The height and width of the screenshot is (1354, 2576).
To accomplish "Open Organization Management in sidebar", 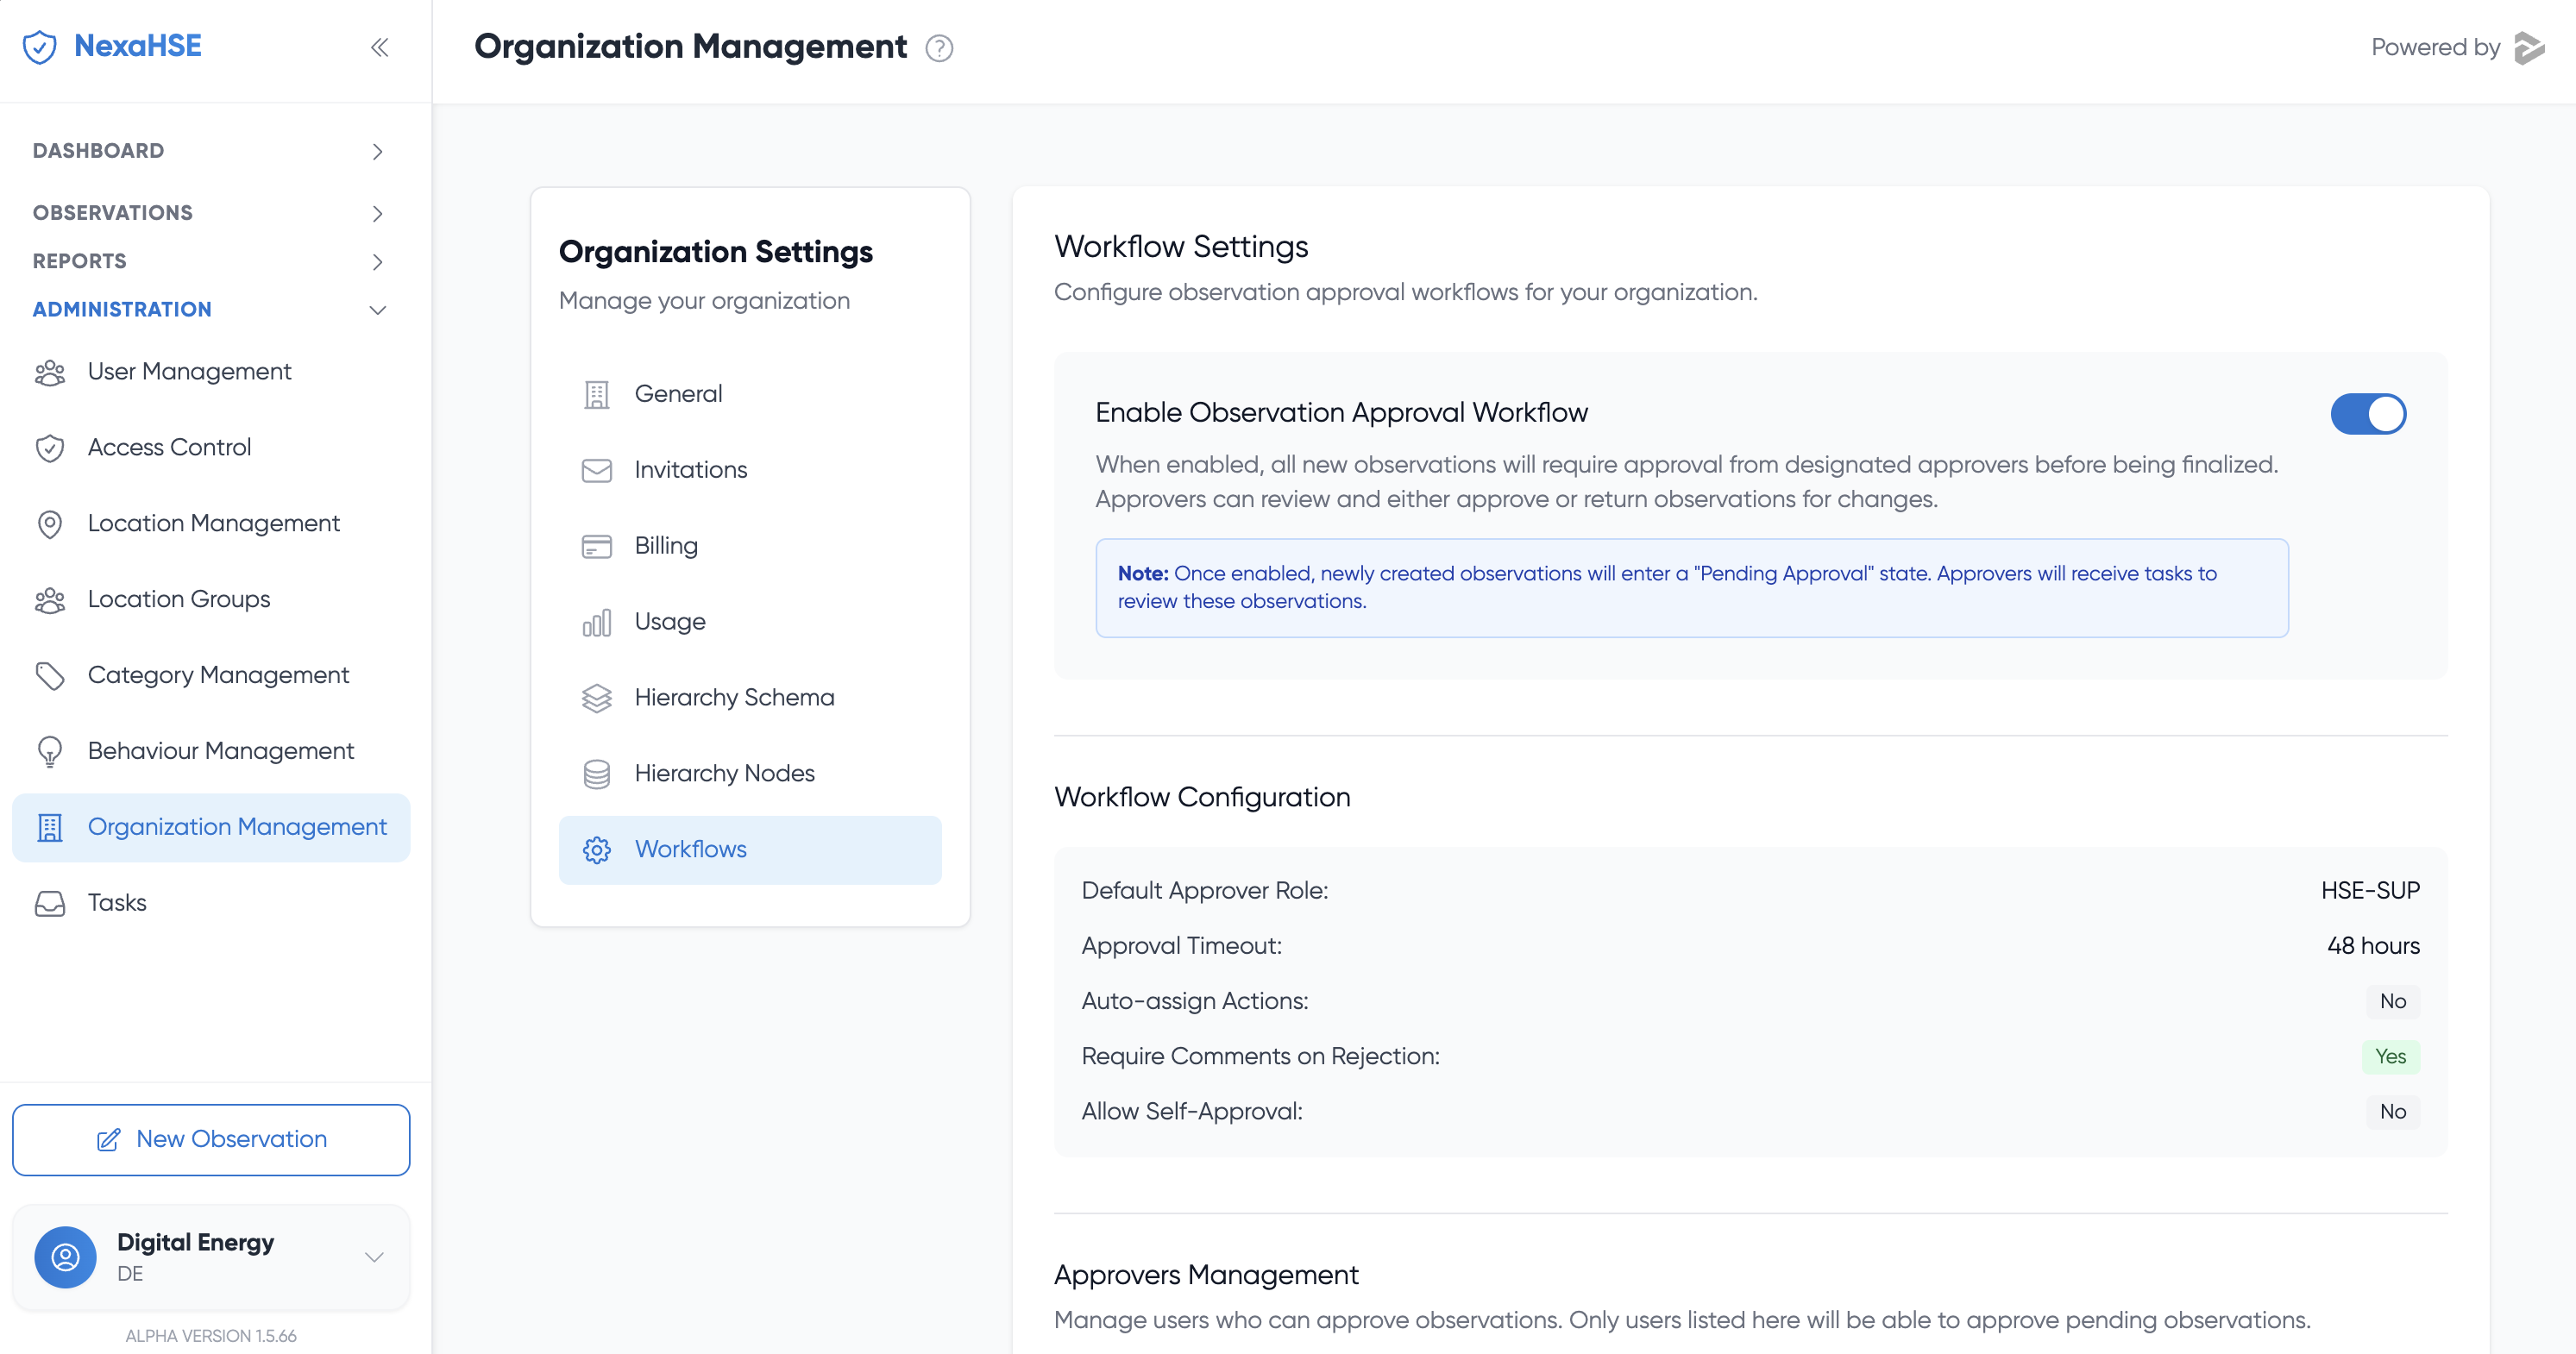I will [x=211, y=828].
